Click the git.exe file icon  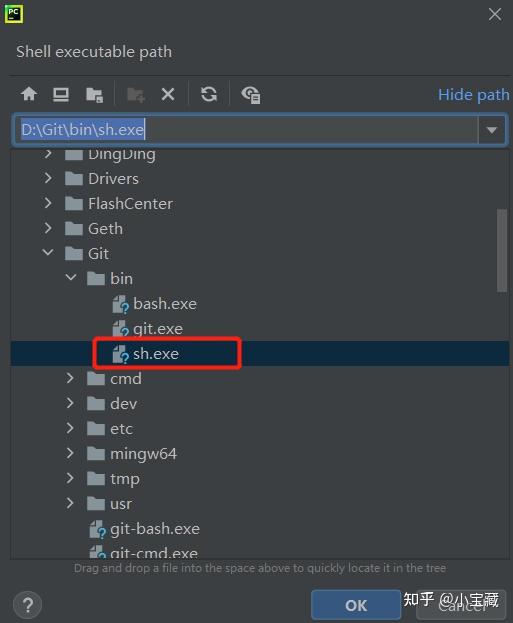pyautogui.click(x=120, y=329)
